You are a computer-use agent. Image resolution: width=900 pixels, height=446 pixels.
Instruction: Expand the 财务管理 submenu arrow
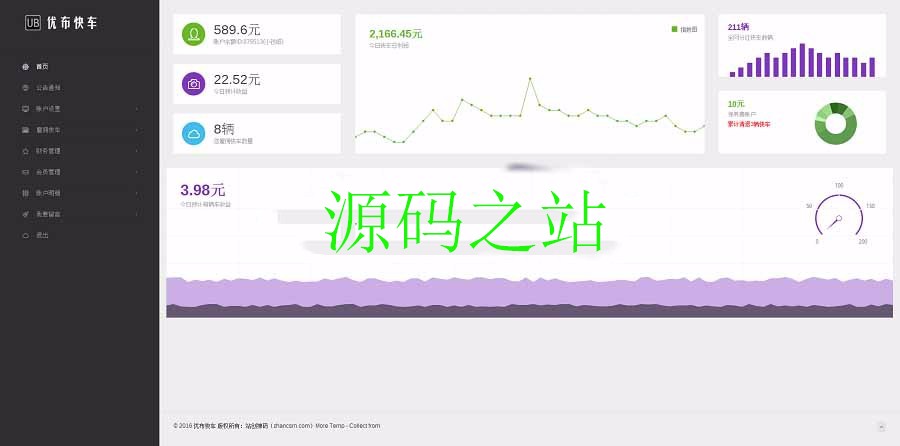pyautogui.click(x=137, y=151)
